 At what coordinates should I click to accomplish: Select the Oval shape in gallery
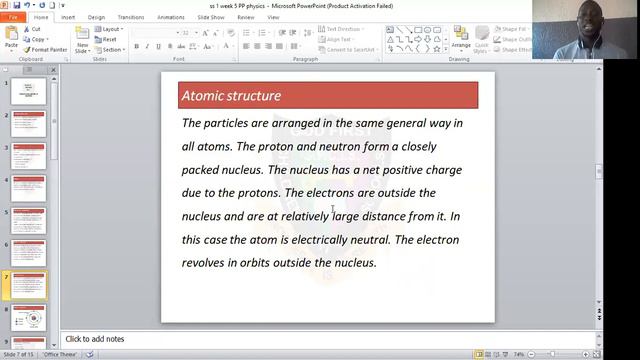coord(427,30)
